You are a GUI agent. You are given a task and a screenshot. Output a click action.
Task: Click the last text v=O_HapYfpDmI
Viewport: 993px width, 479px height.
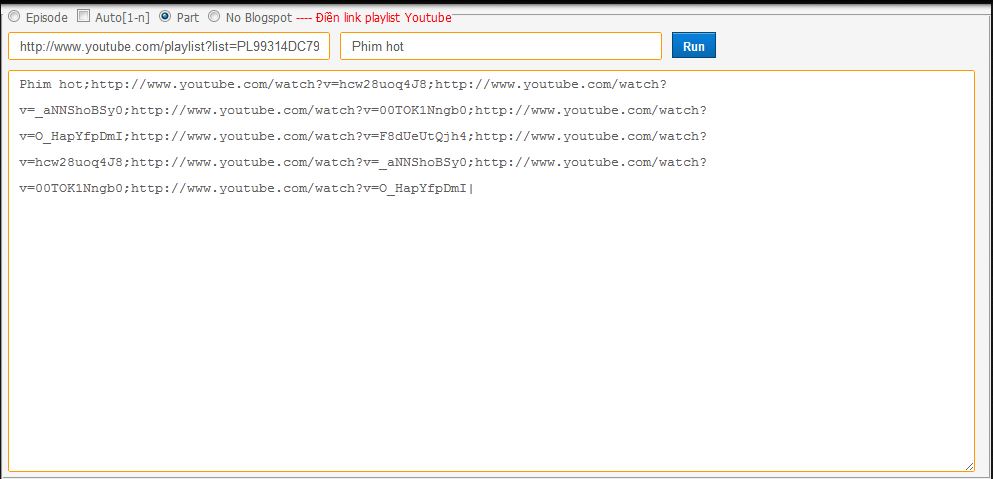pyautogui.click(x=415, y=188)
